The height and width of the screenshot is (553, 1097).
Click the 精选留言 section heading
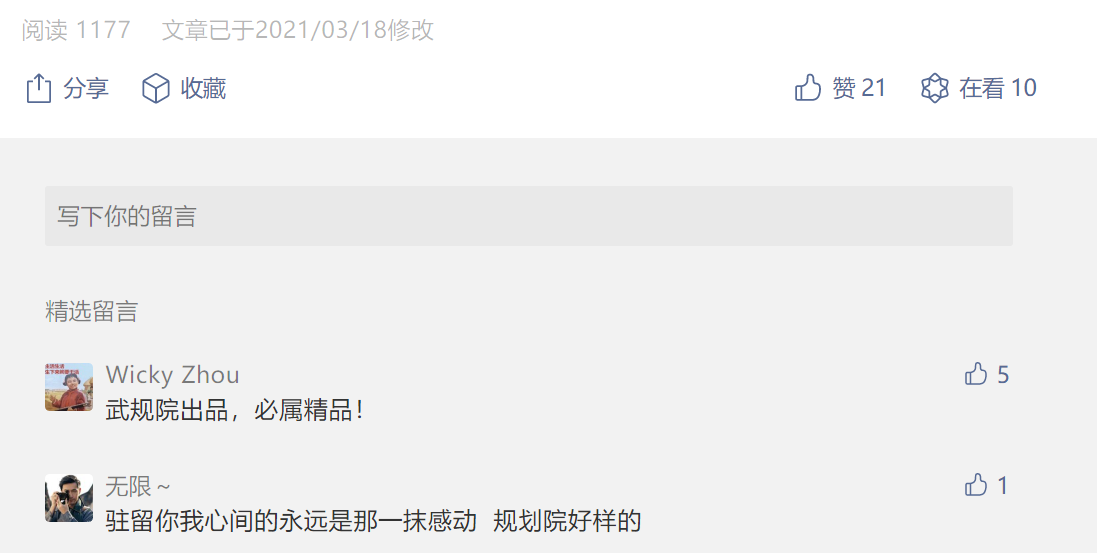[x=91, y=312]
